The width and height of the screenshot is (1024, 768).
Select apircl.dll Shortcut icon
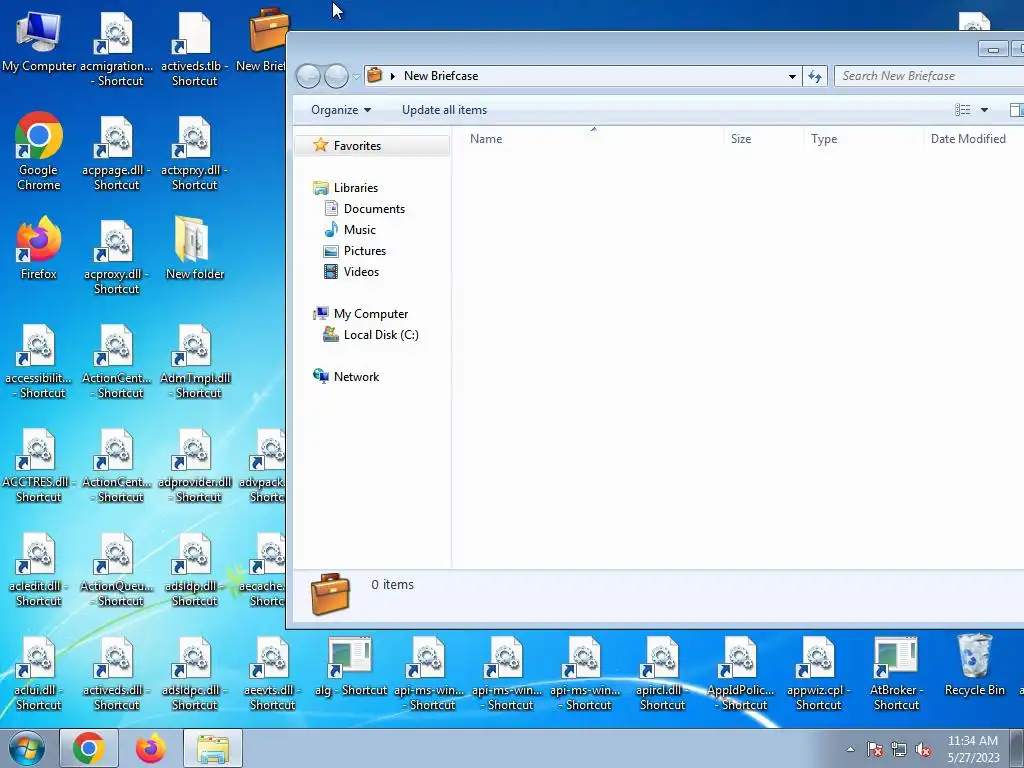tap(662, 673)
